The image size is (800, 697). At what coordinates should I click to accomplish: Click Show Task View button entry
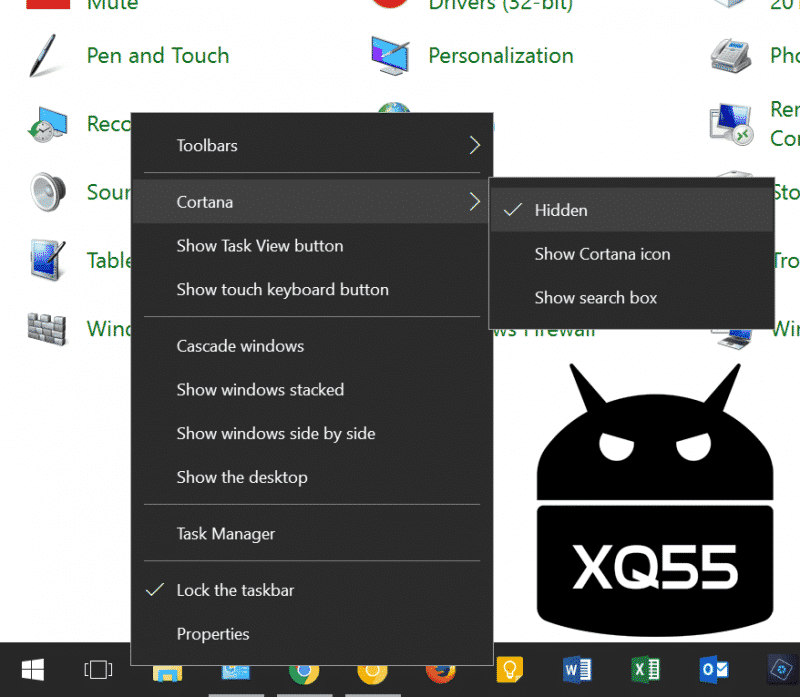tap(260, 246)
